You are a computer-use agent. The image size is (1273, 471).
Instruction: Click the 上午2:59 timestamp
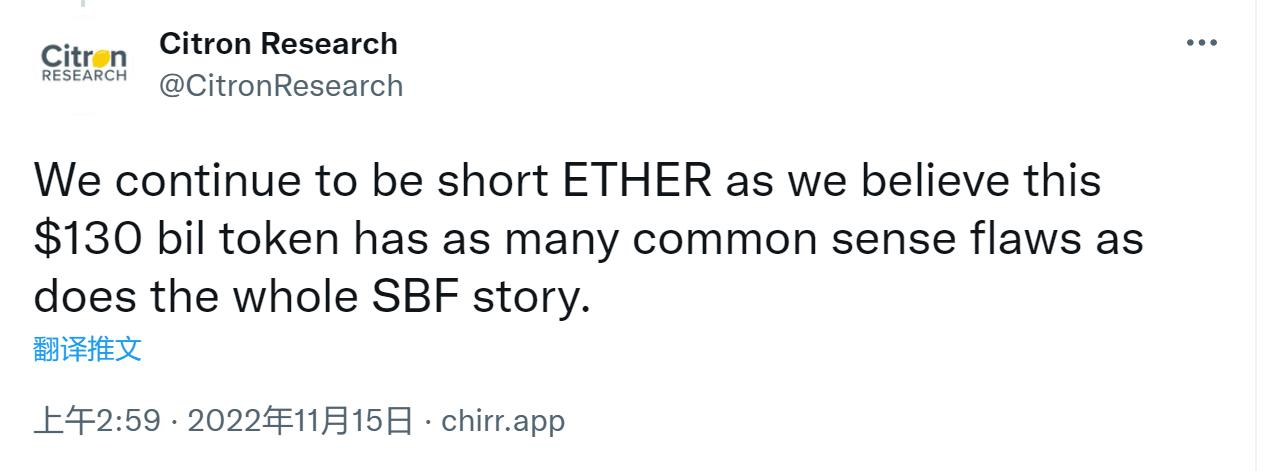coord(97,421)
